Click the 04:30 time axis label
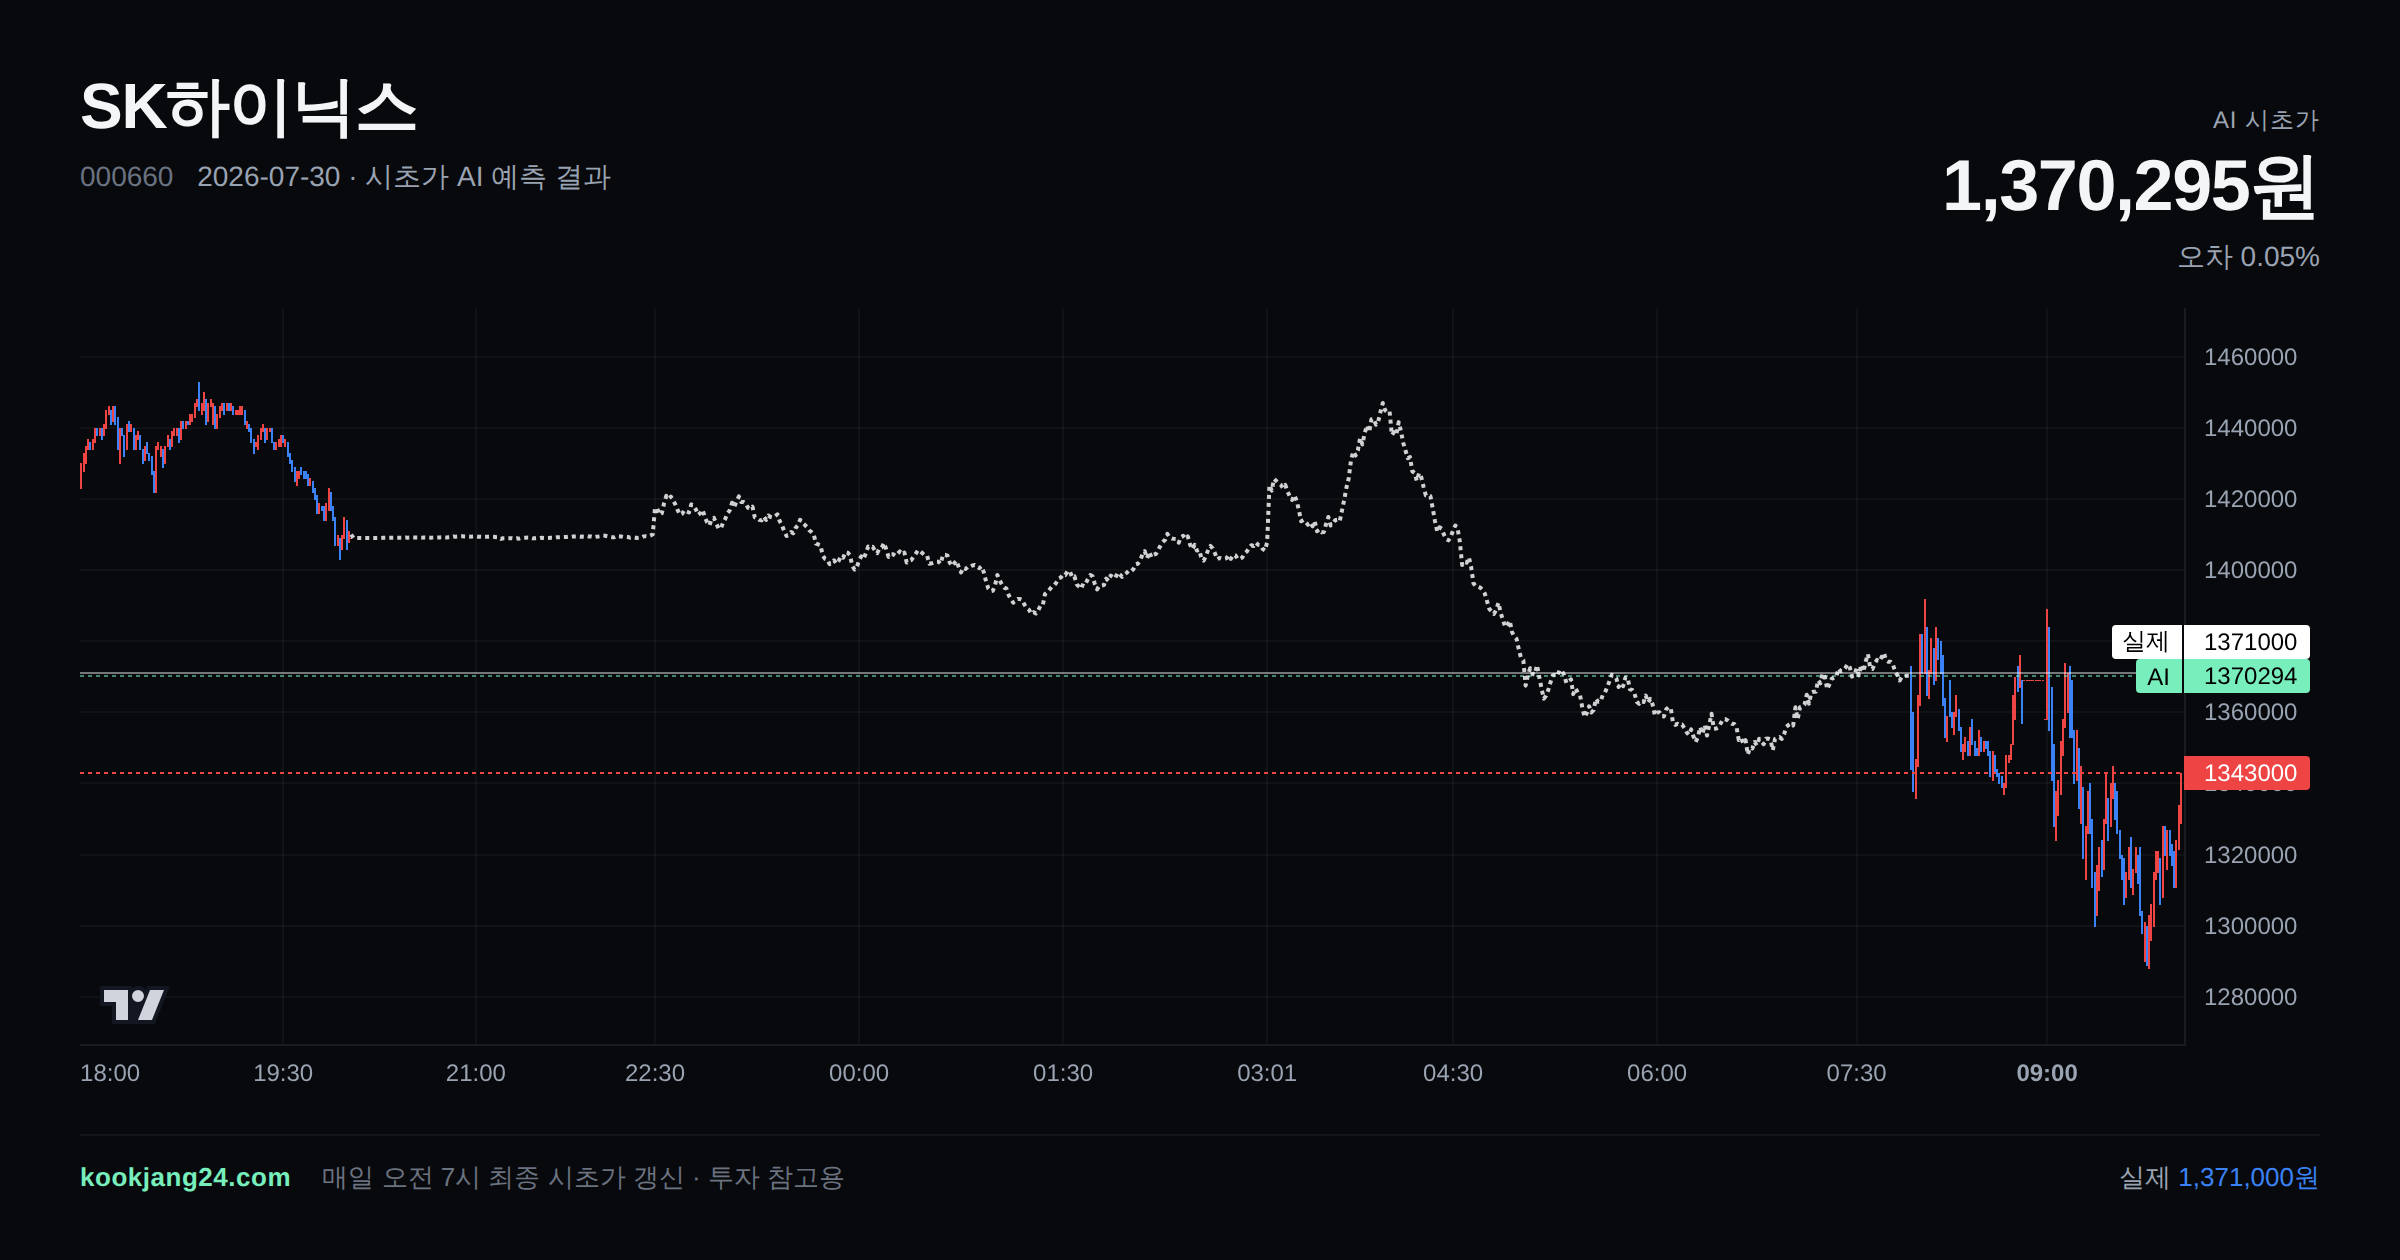 point(1453,1073)
